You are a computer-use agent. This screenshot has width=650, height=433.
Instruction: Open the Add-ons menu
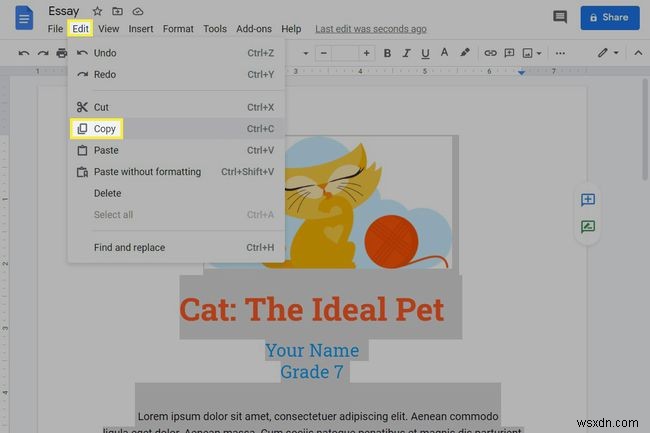[x=254, y=29]
